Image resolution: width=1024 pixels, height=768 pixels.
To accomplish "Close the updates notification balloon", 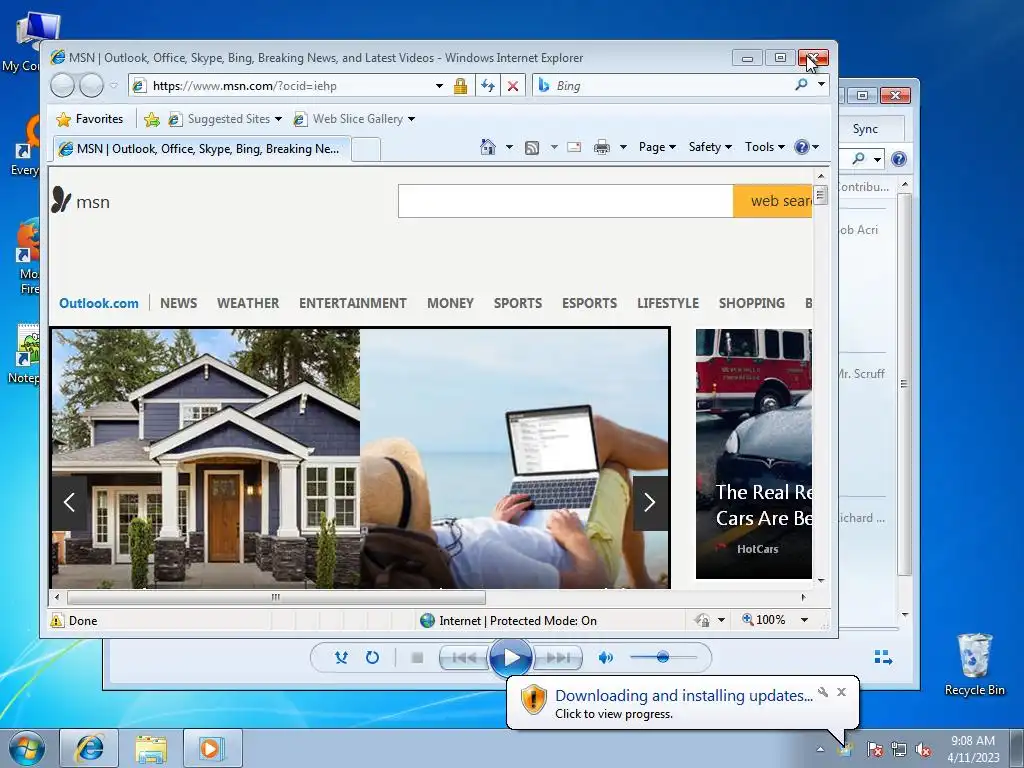I will [841, 692].
